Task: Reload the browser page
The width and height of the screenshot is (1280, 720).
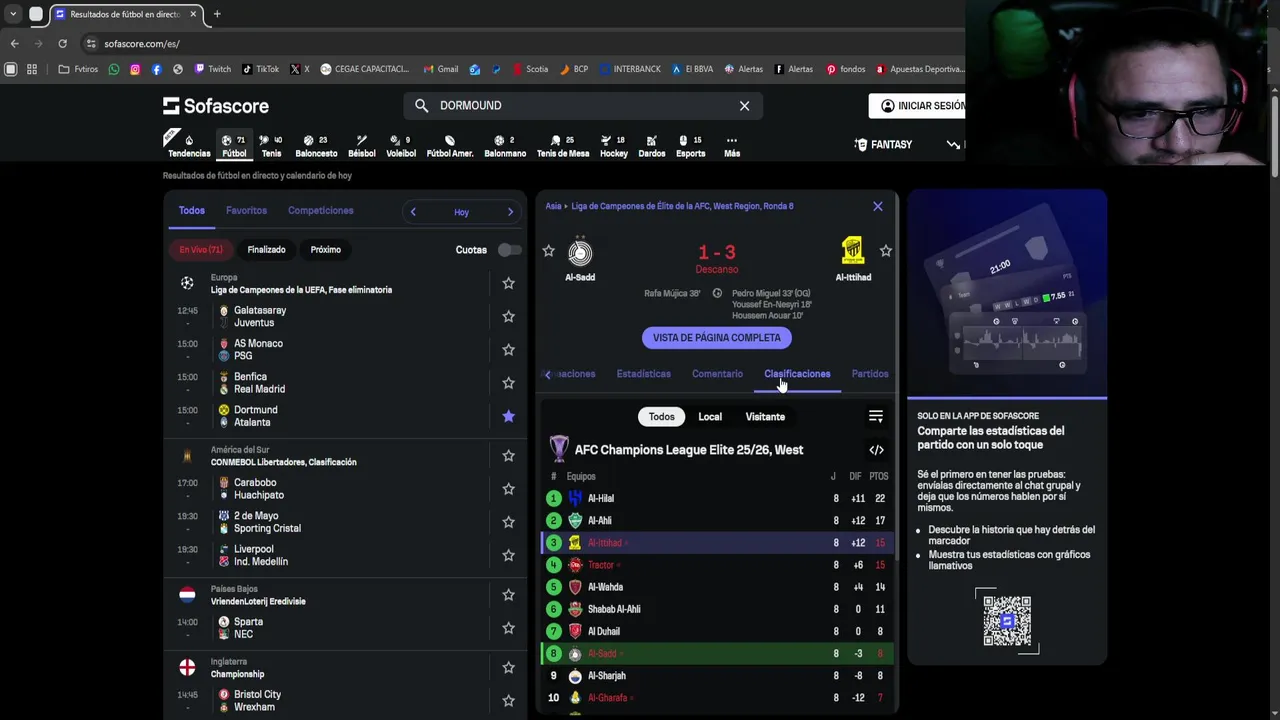Action: pos(62,43)
